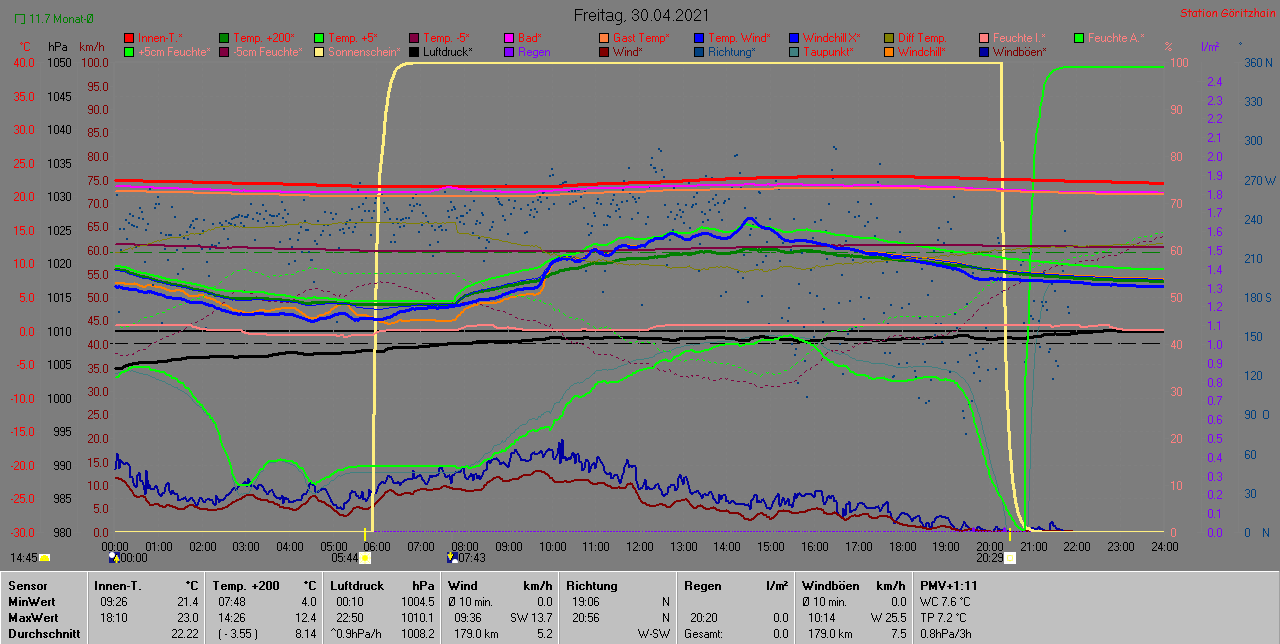Click the dark green Temp. +200 swatch
Image resolution: width=1280 pixels, height=644 pixels.
[224, 38]
